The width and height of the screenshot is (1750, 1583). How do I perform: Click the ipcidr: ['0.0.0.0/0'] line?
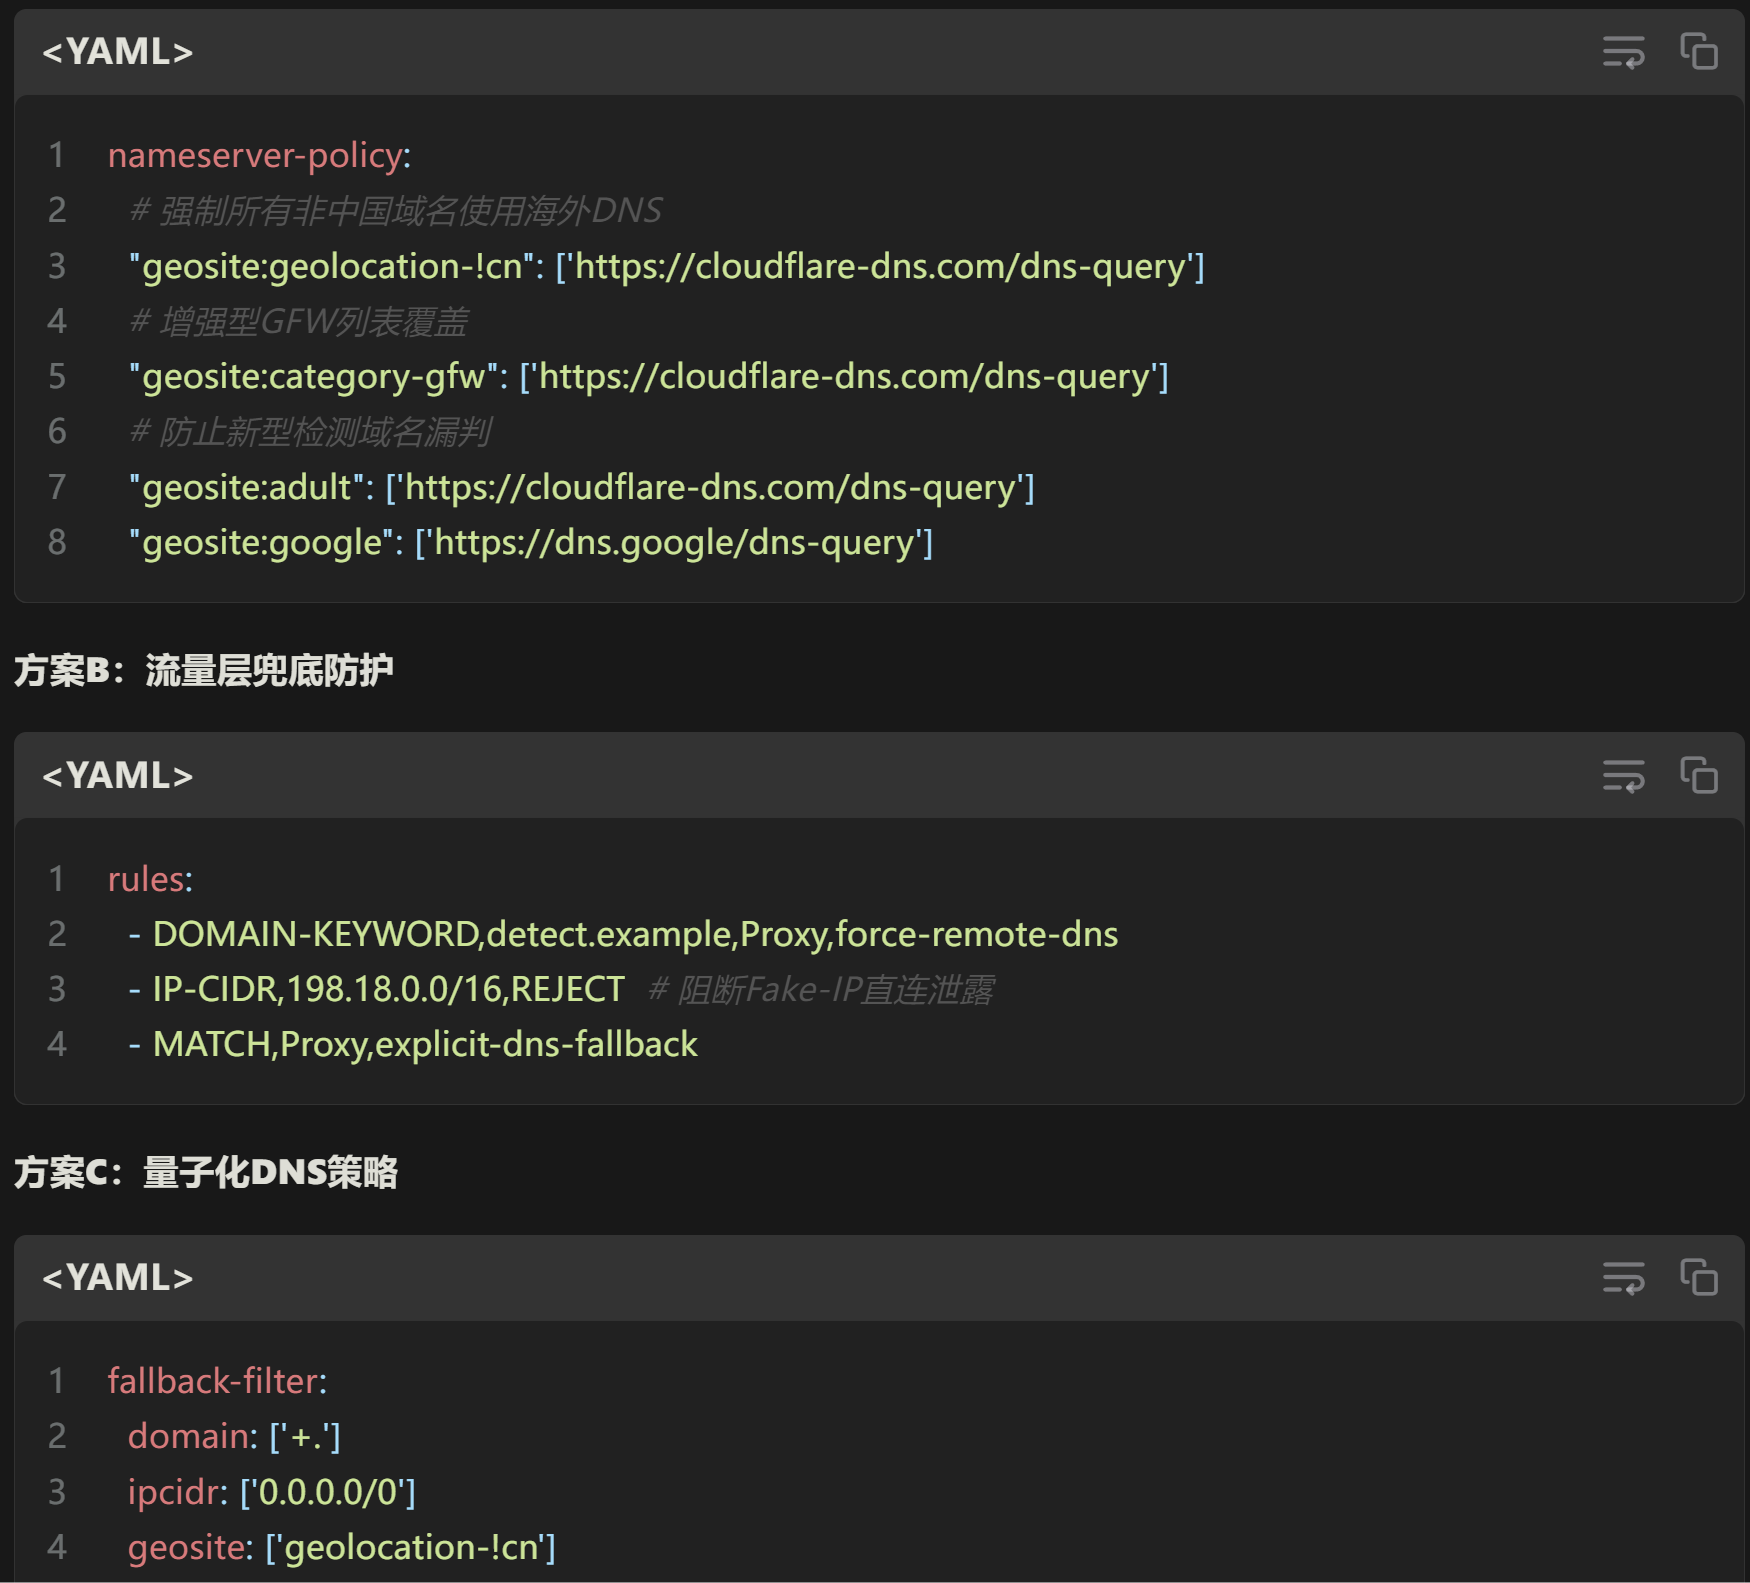tap(272, 1492)
